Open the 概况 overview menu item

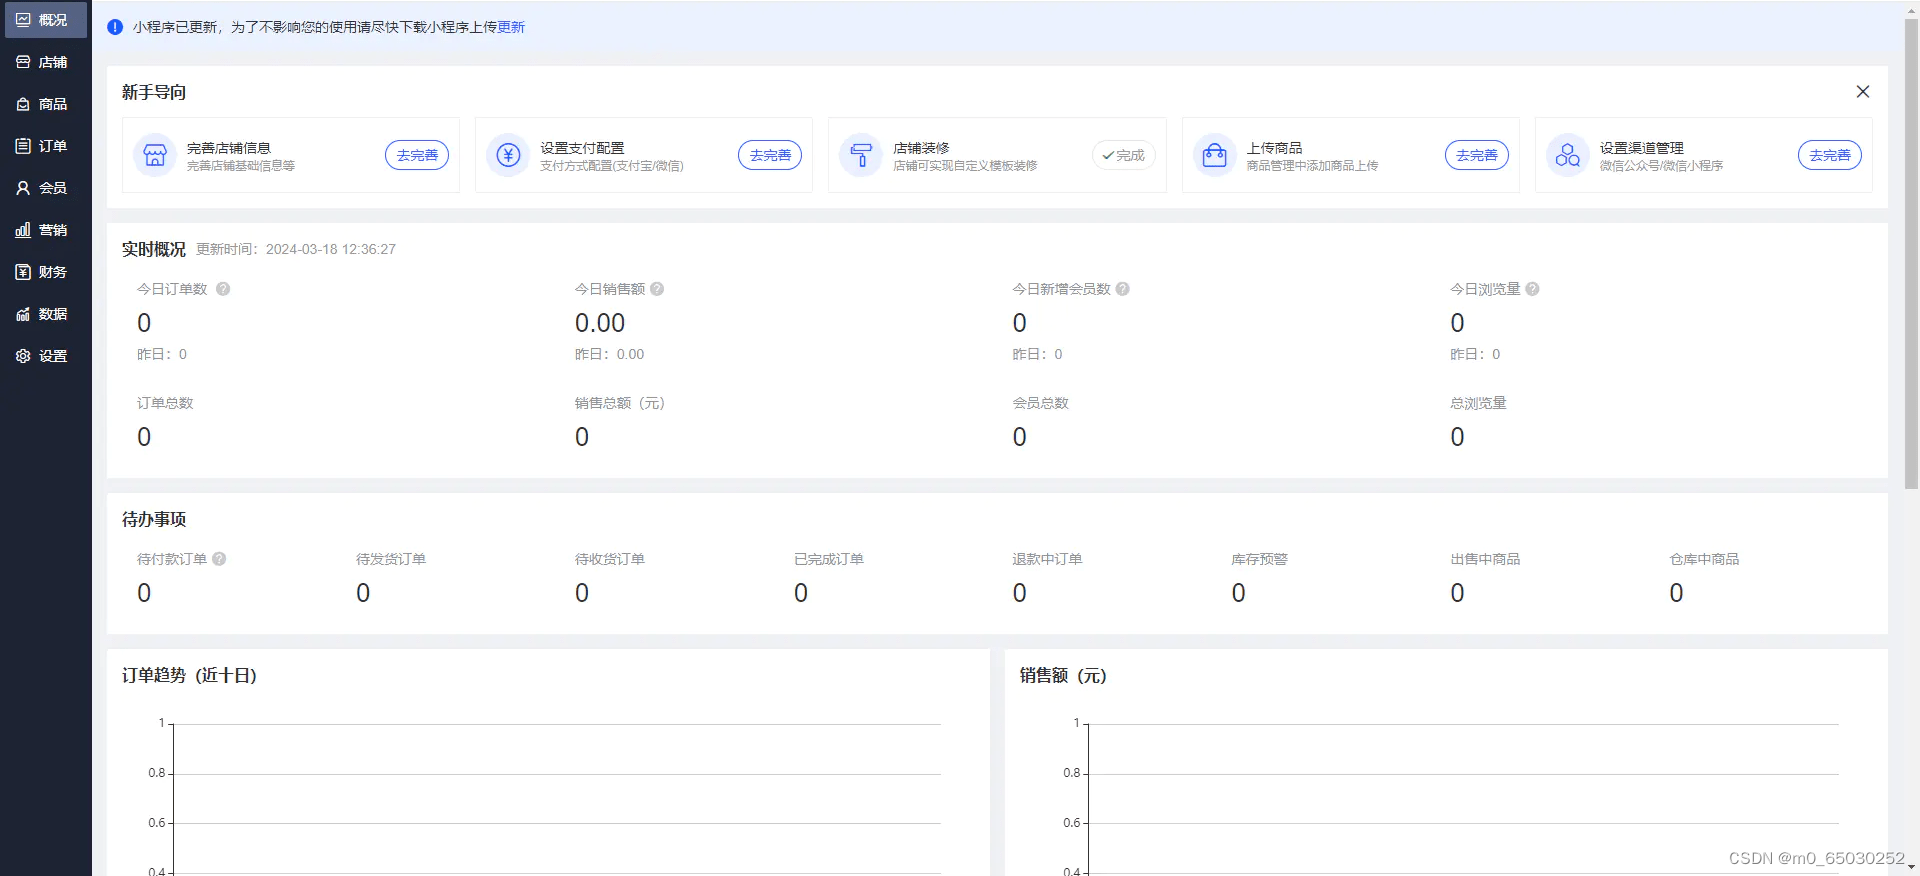click(45, 20)
